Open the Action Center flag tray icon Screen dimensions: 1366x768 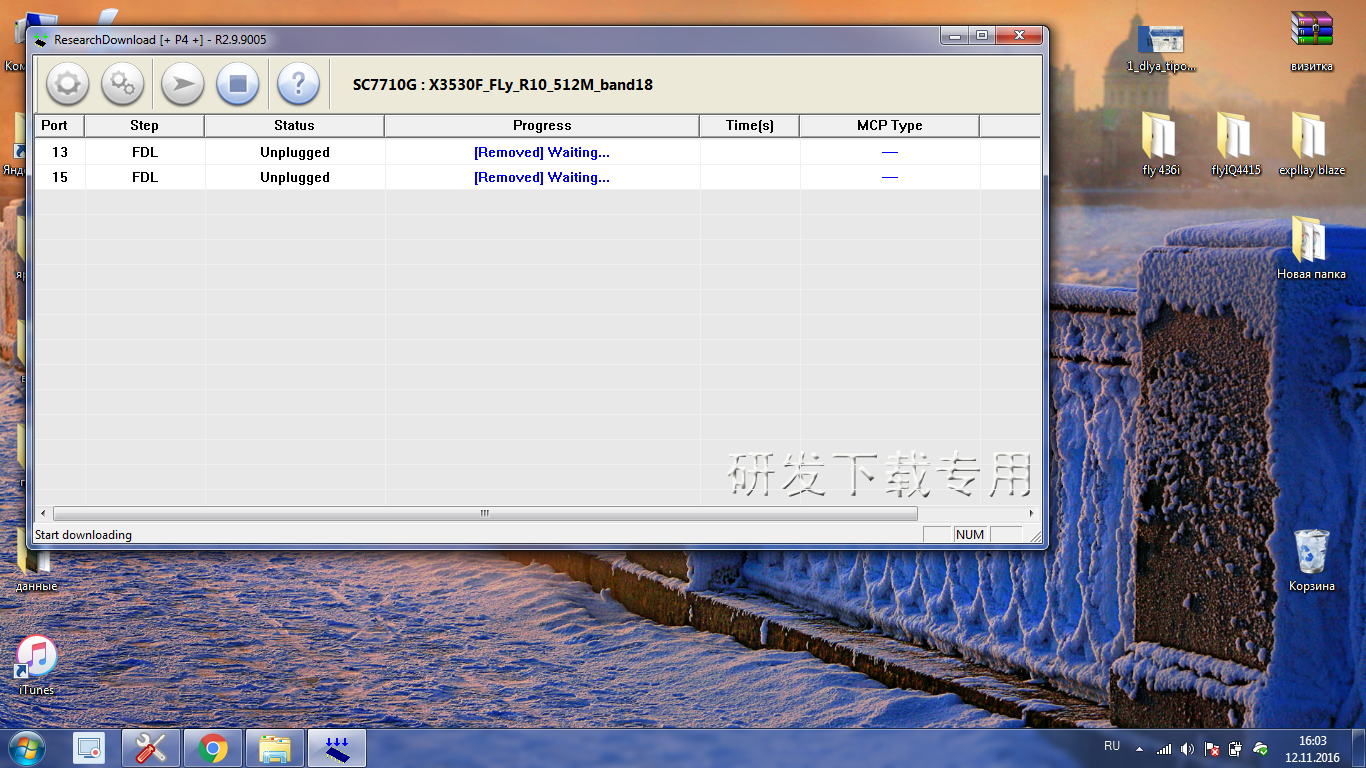click(1212, 748)
